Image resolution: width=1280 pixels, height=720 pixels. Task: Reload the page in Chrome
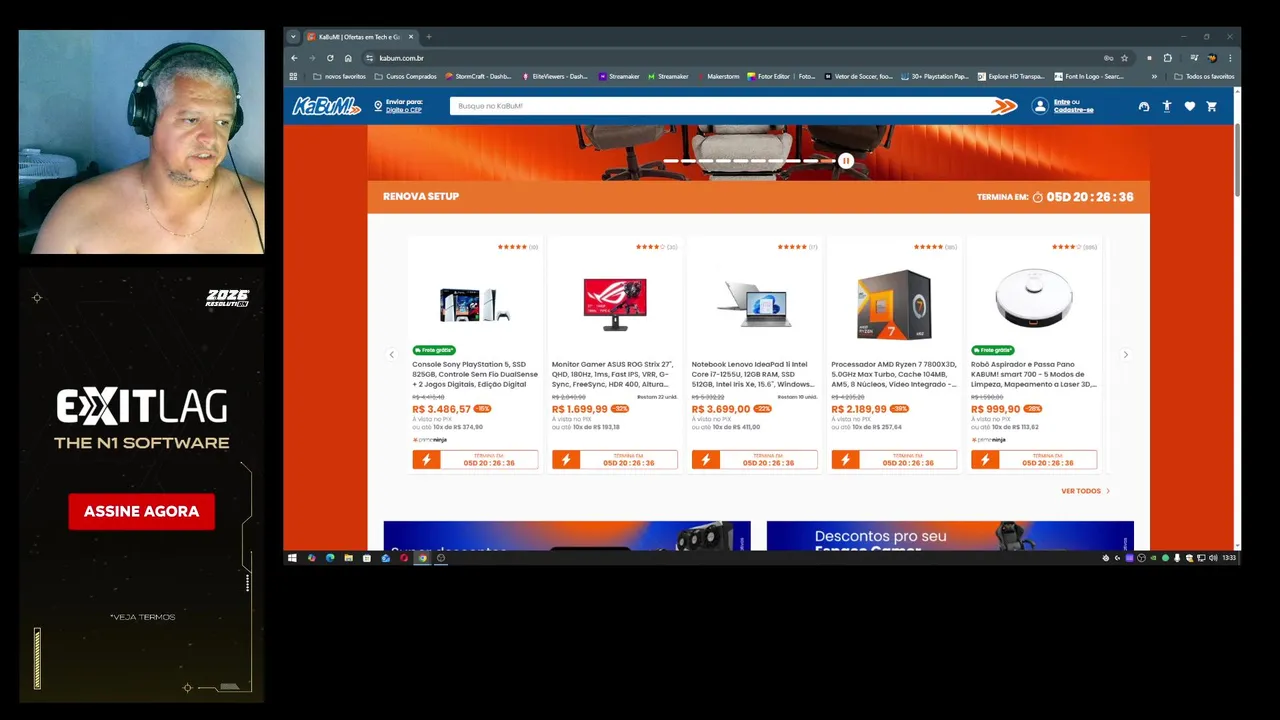pos(330,58)
